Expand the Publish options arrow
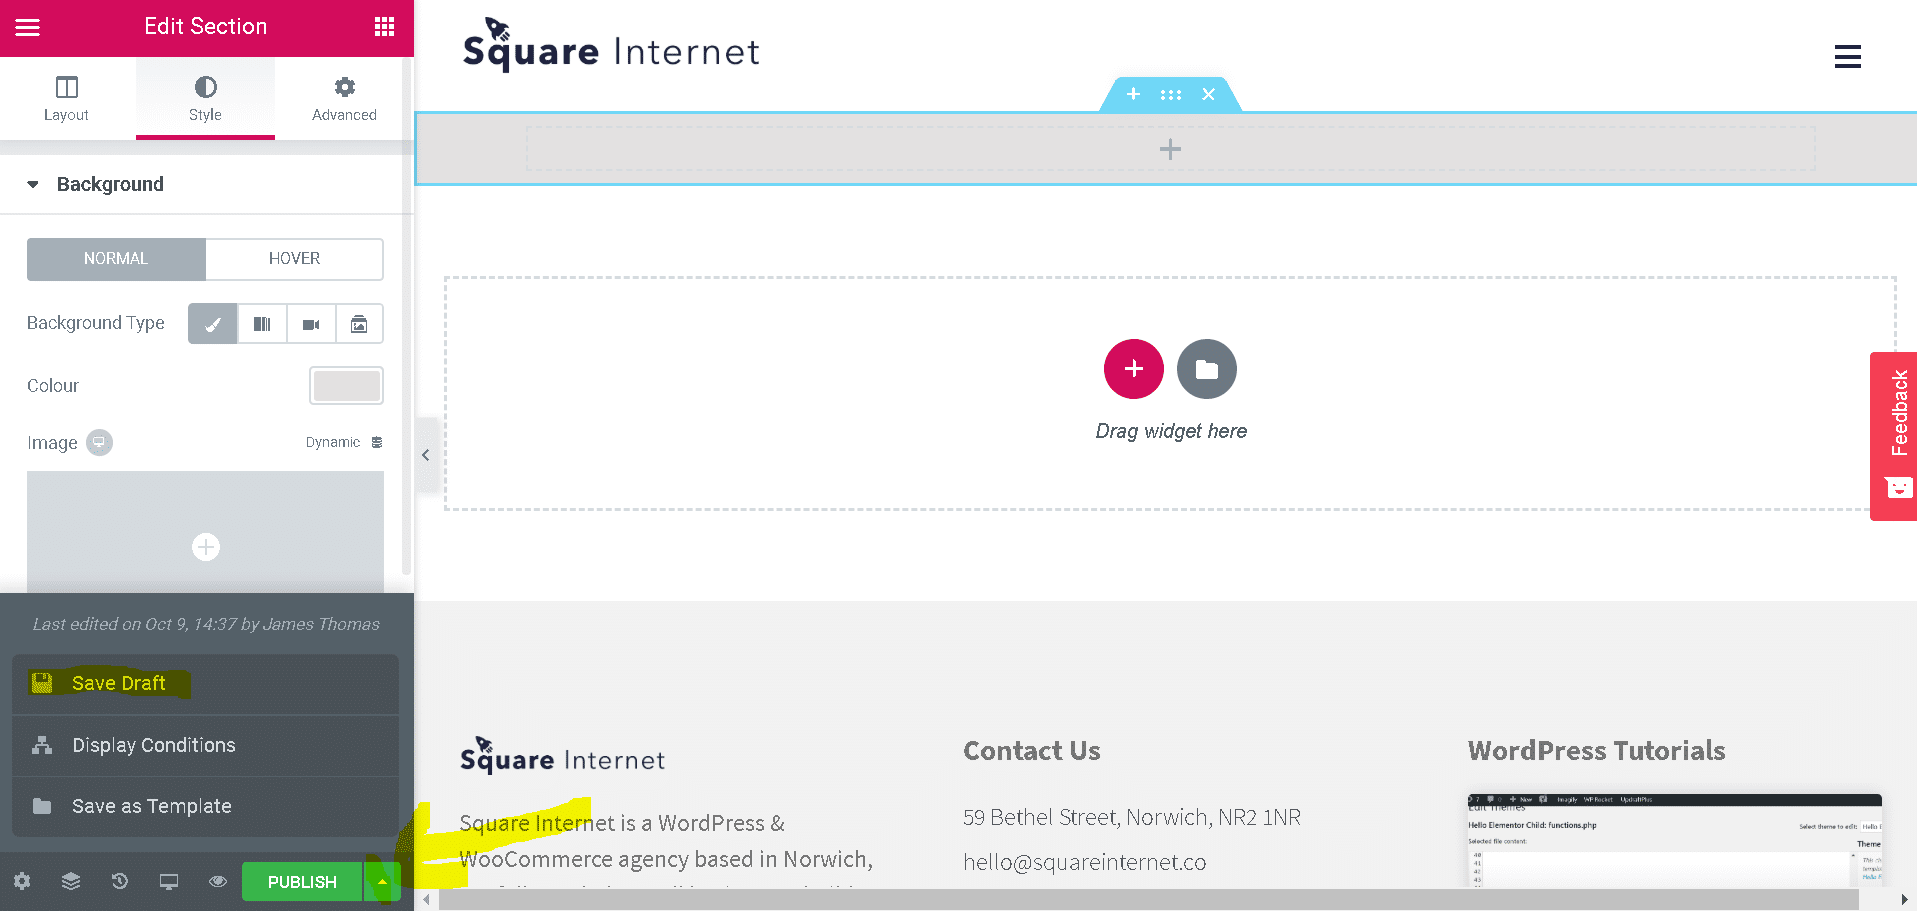This screenshot has height=911, width=1917. click(383, 881)
